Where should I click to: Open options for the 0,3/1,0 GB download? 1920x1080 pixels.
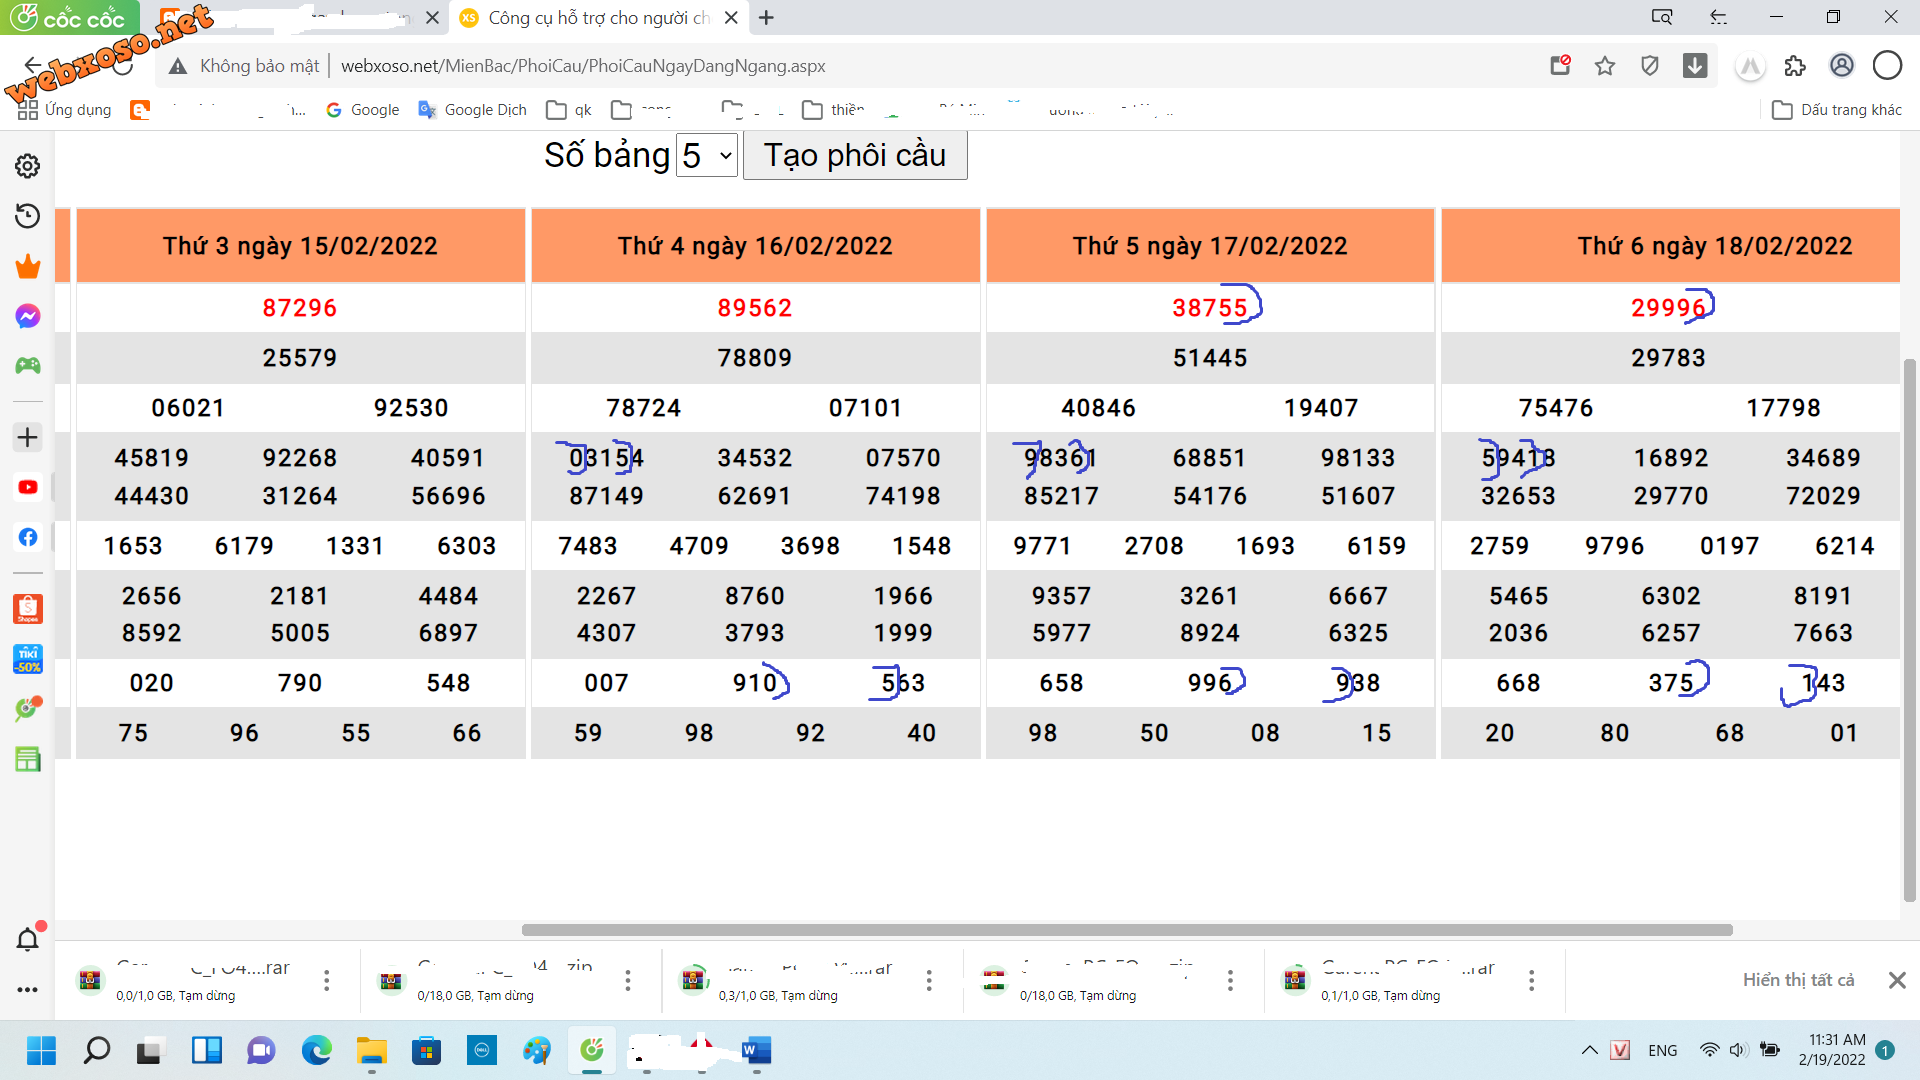pos(929,981)
